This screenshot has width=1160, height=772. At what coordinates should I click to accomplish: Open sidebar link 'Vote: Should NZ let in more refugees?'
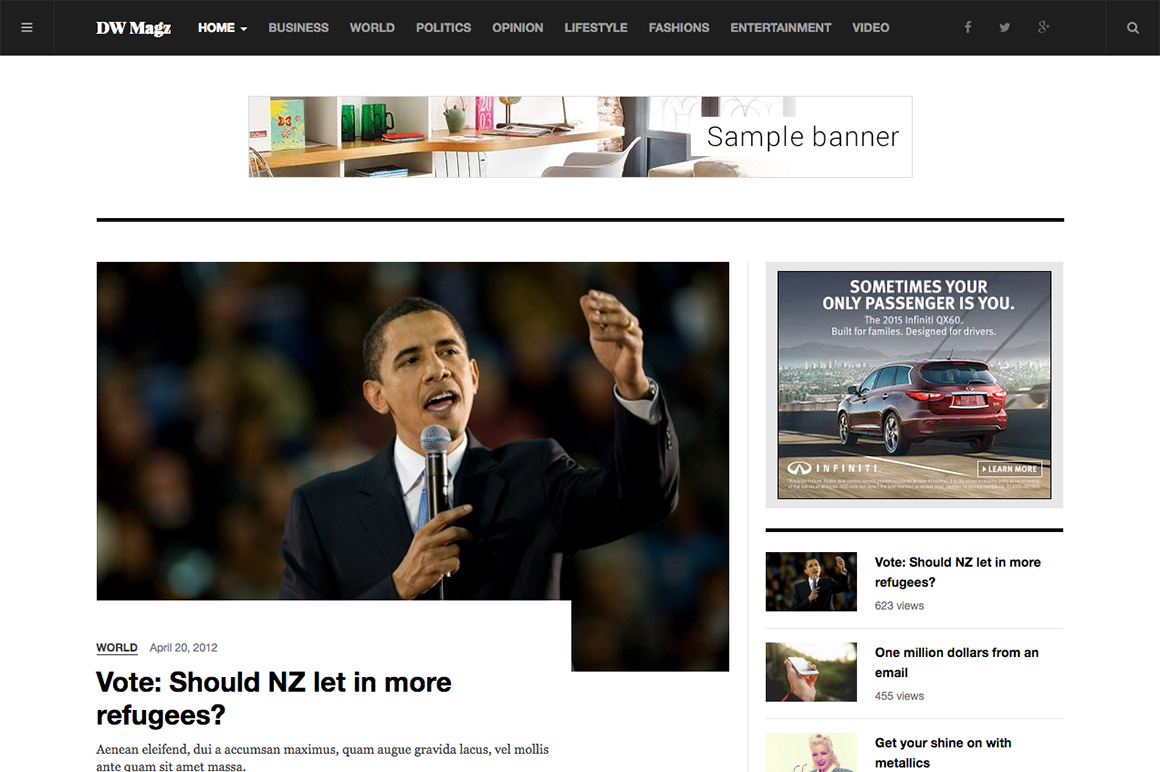(x=957, y=572)
